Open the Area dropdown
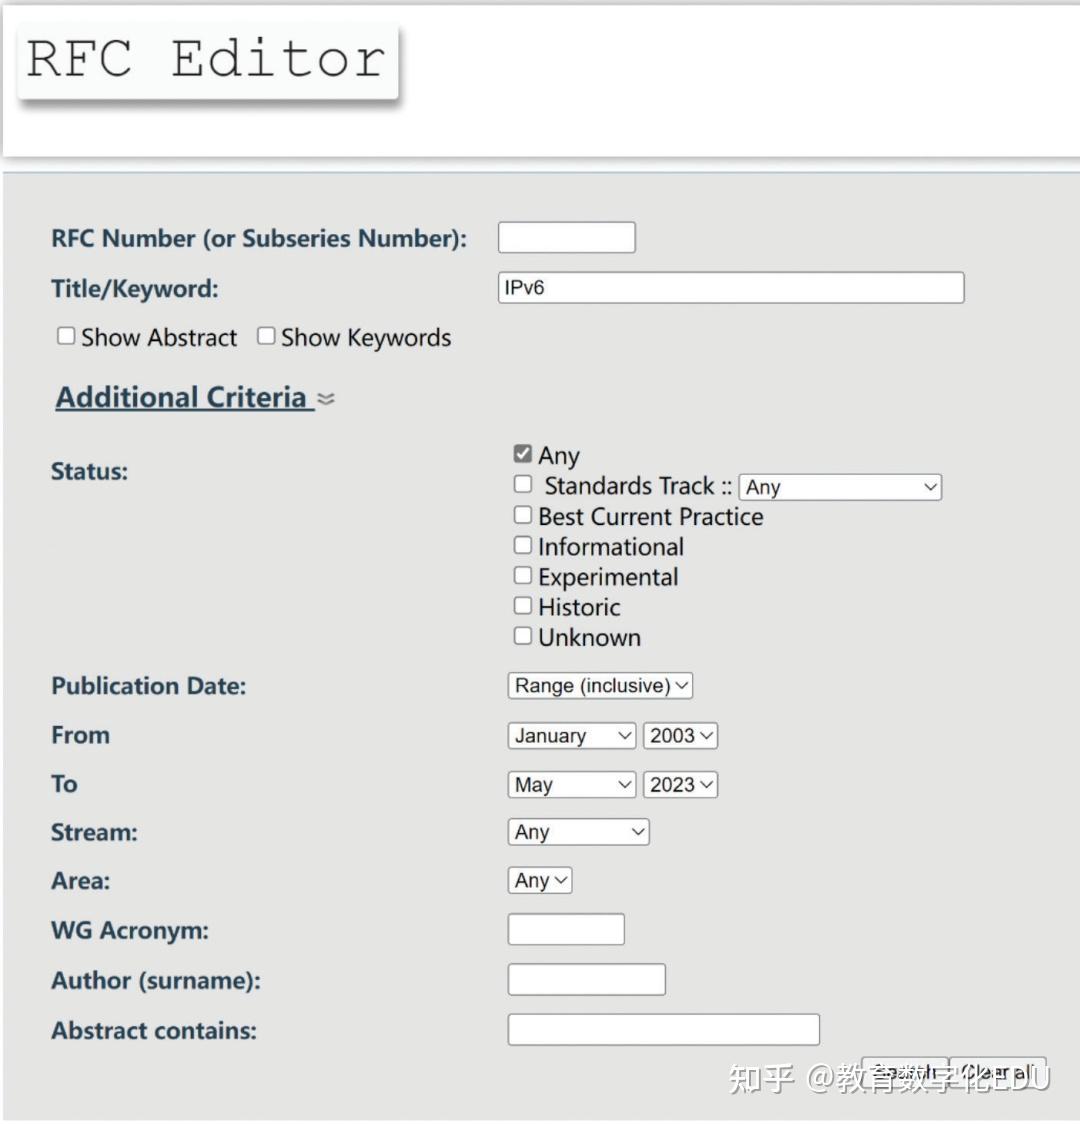 [x=539, y=880]
